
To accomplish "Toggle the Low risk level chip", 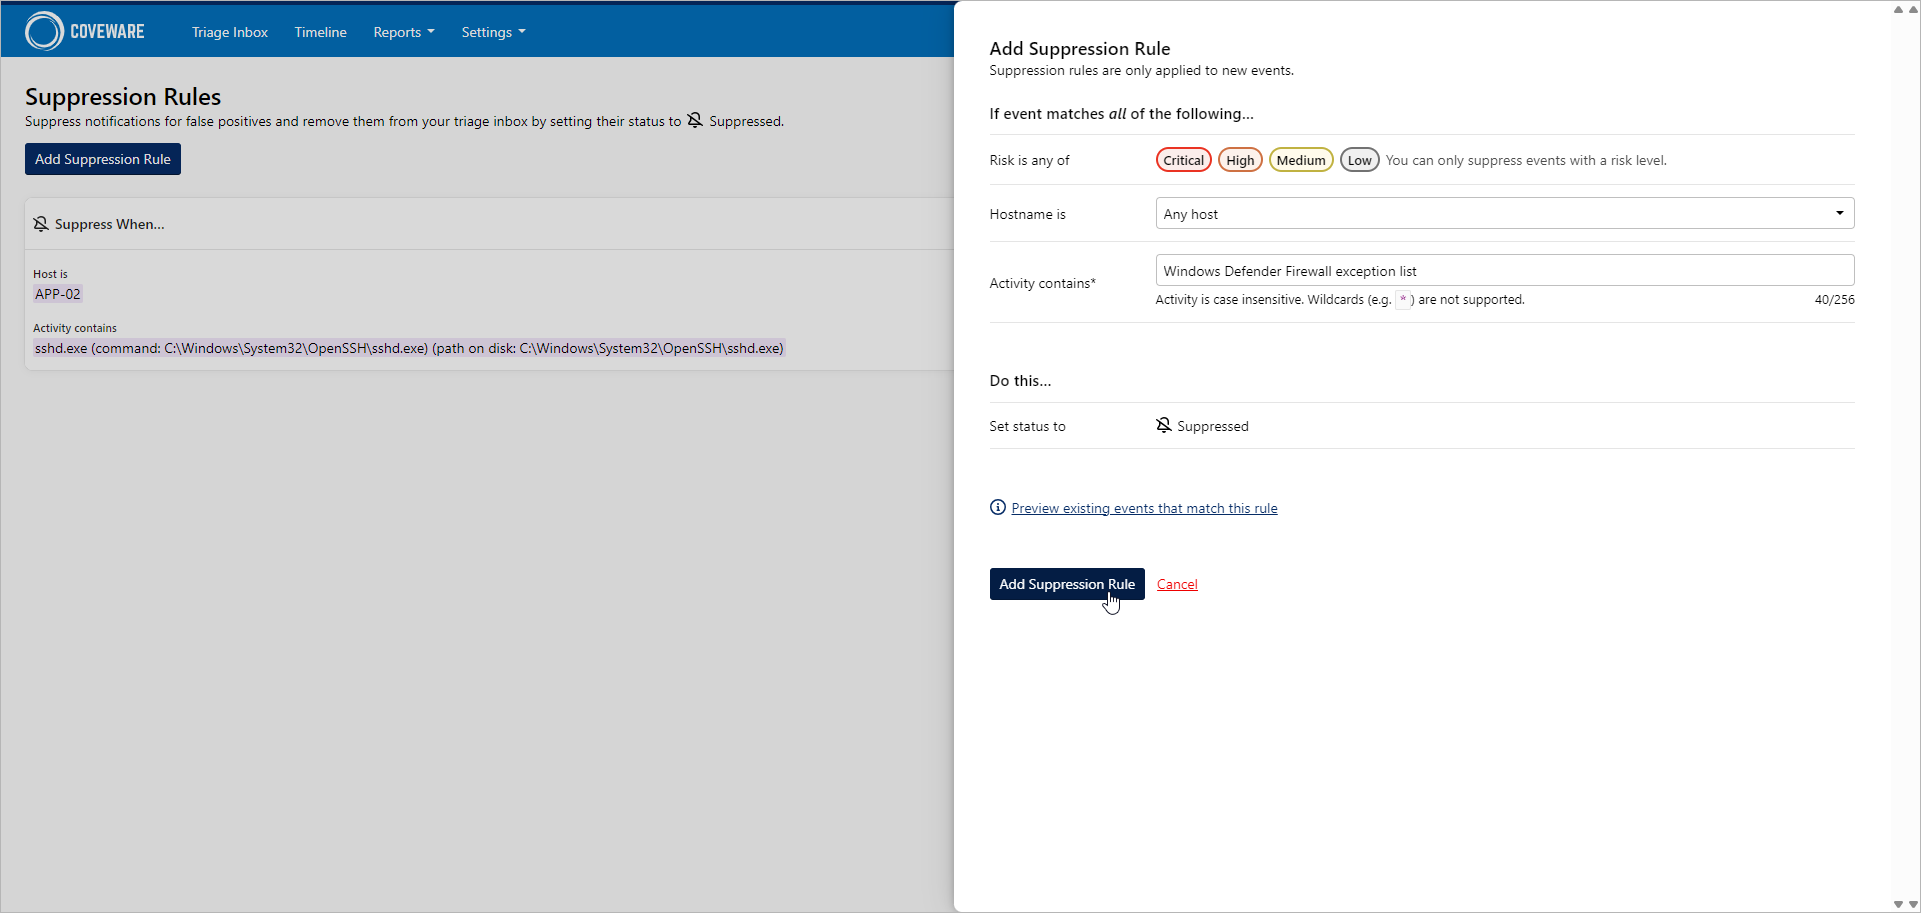I will tap(1360, 160).
